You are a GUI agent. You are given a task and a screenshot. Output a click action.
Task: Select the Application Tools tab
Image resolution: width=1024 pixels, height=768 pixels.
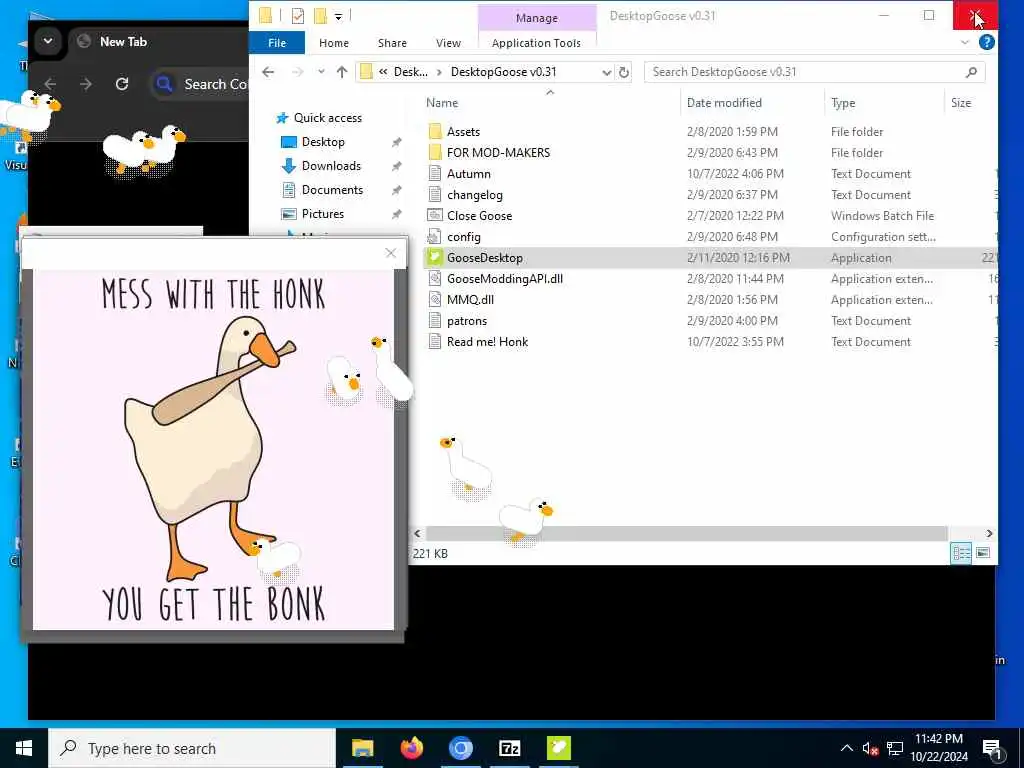[536, 43]
